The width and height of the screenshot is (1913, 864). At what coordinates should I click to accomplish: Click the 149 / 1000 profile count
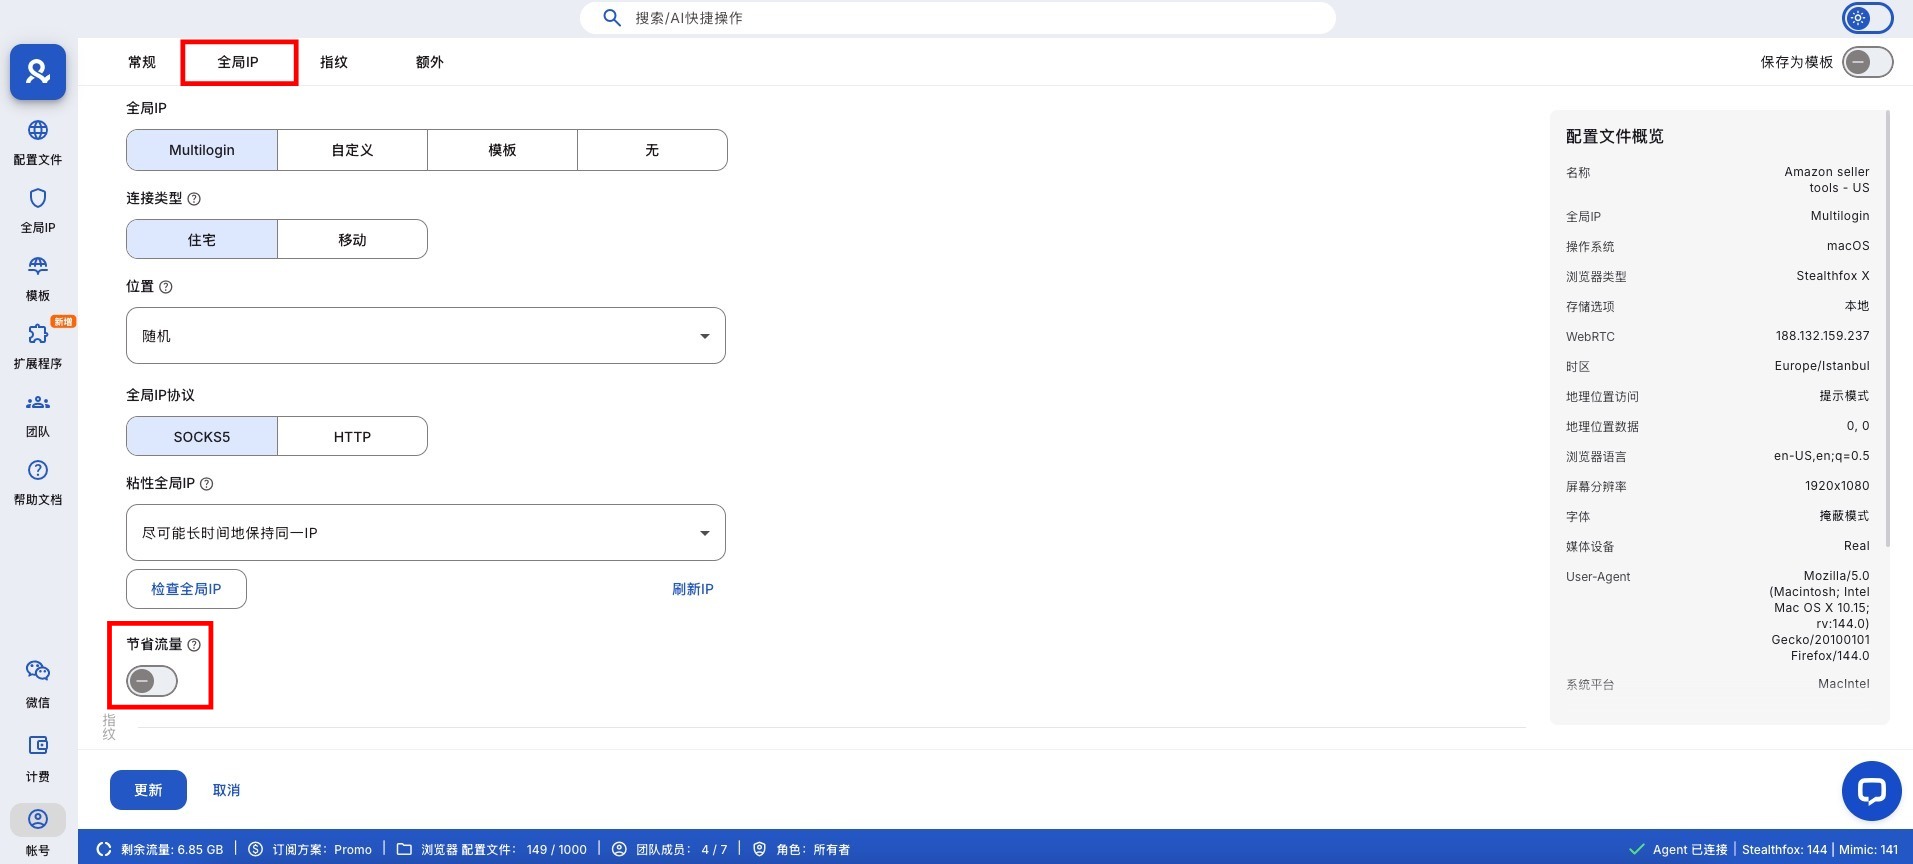tap(557, 850)
